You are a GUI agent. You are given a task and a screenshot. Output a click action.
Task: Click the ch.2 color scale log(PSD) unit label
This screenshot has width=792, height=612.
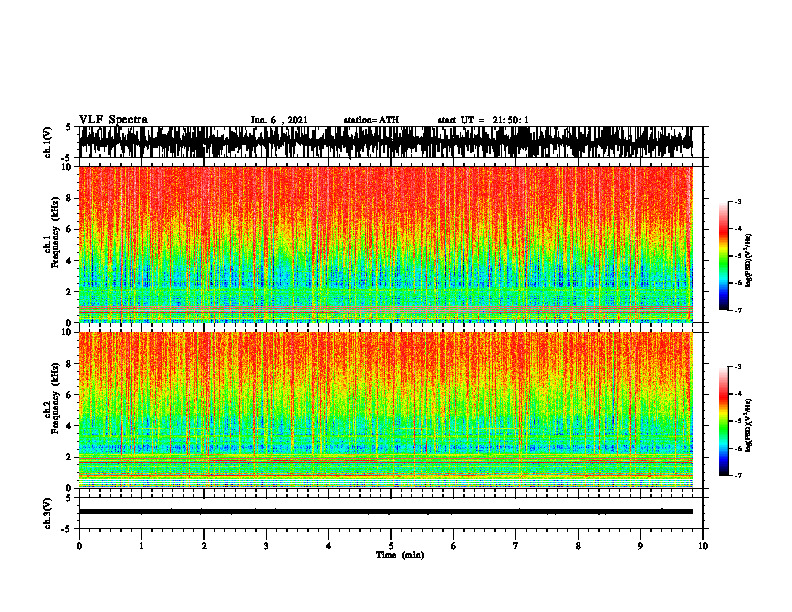(x=749, y=426)
